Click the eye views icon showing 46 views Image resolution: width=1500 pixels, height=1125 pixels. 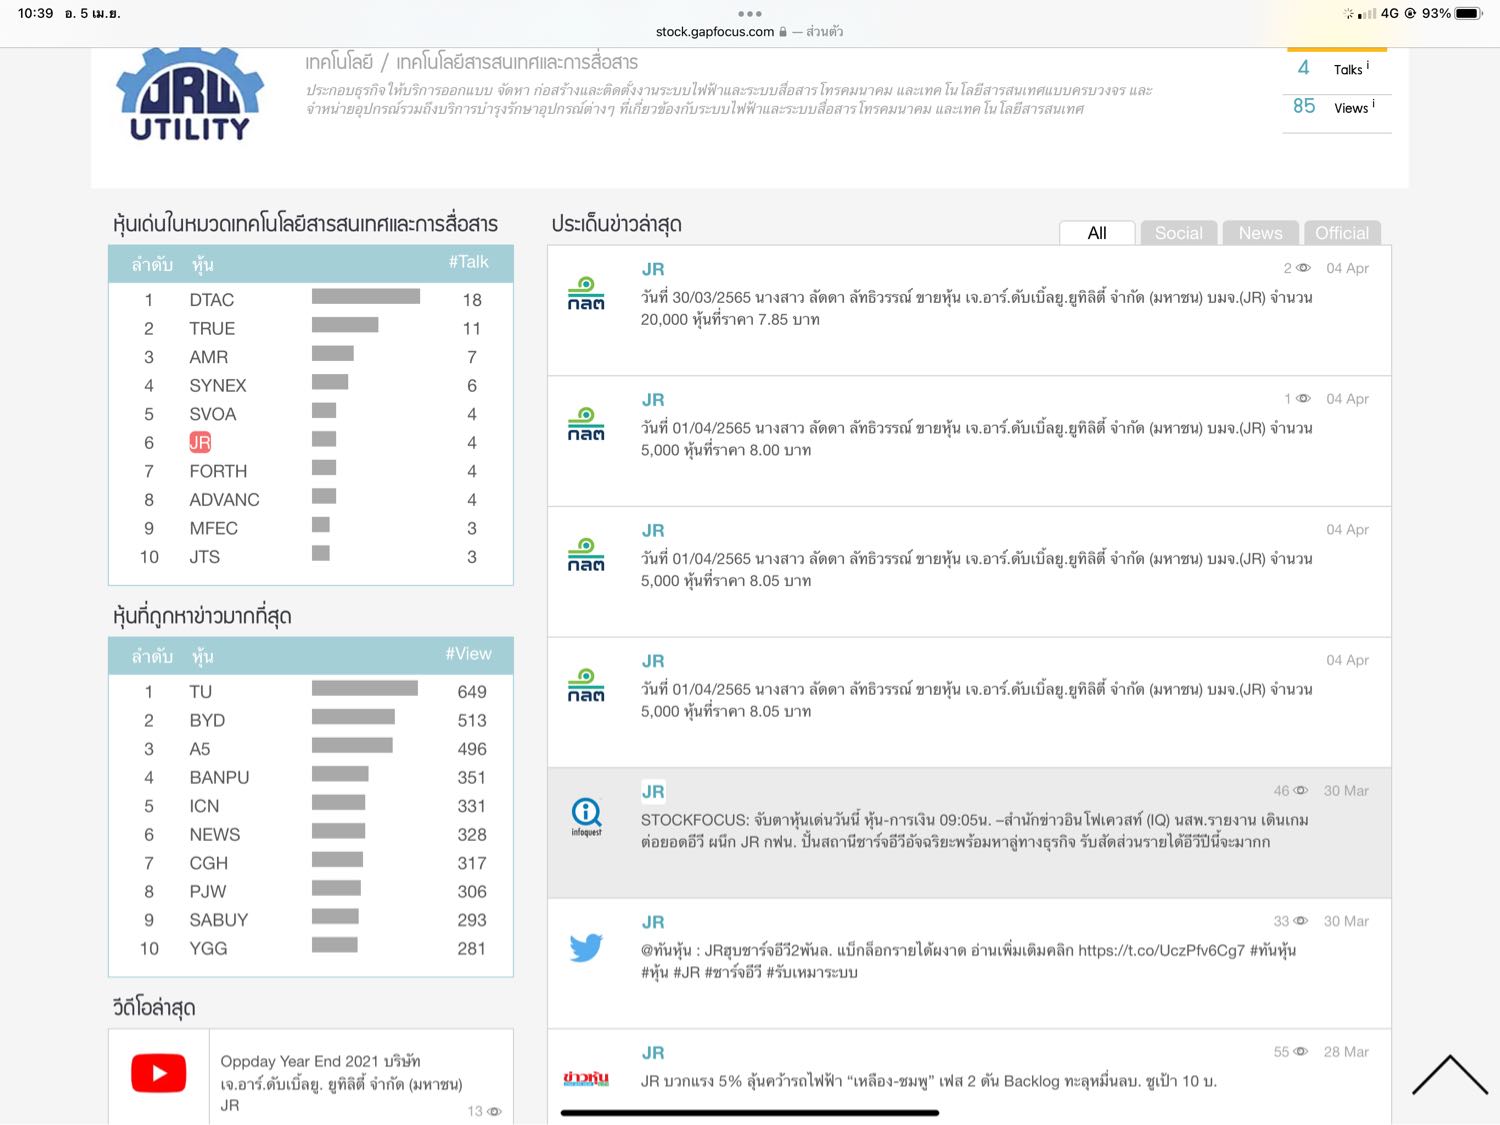pyautogui.click(x=1300, y=791)
